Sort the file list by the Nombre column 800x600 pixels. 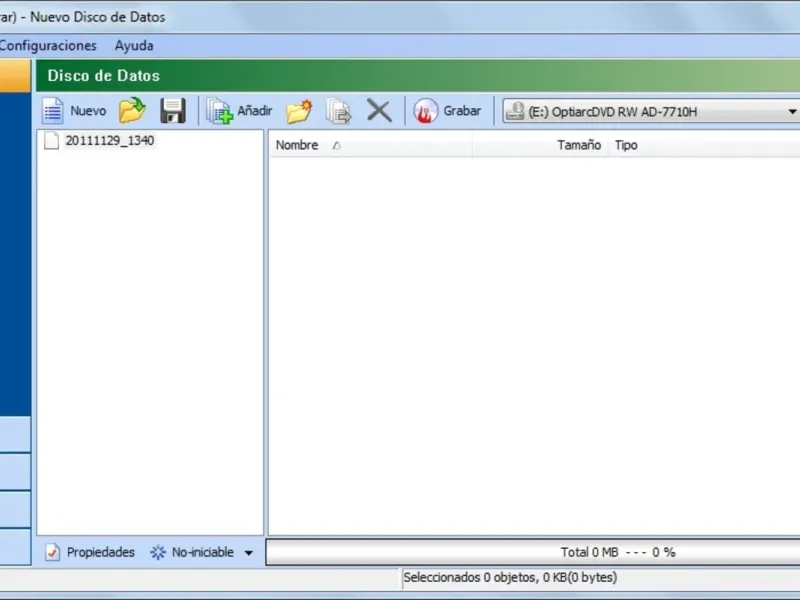click(371, 145)
